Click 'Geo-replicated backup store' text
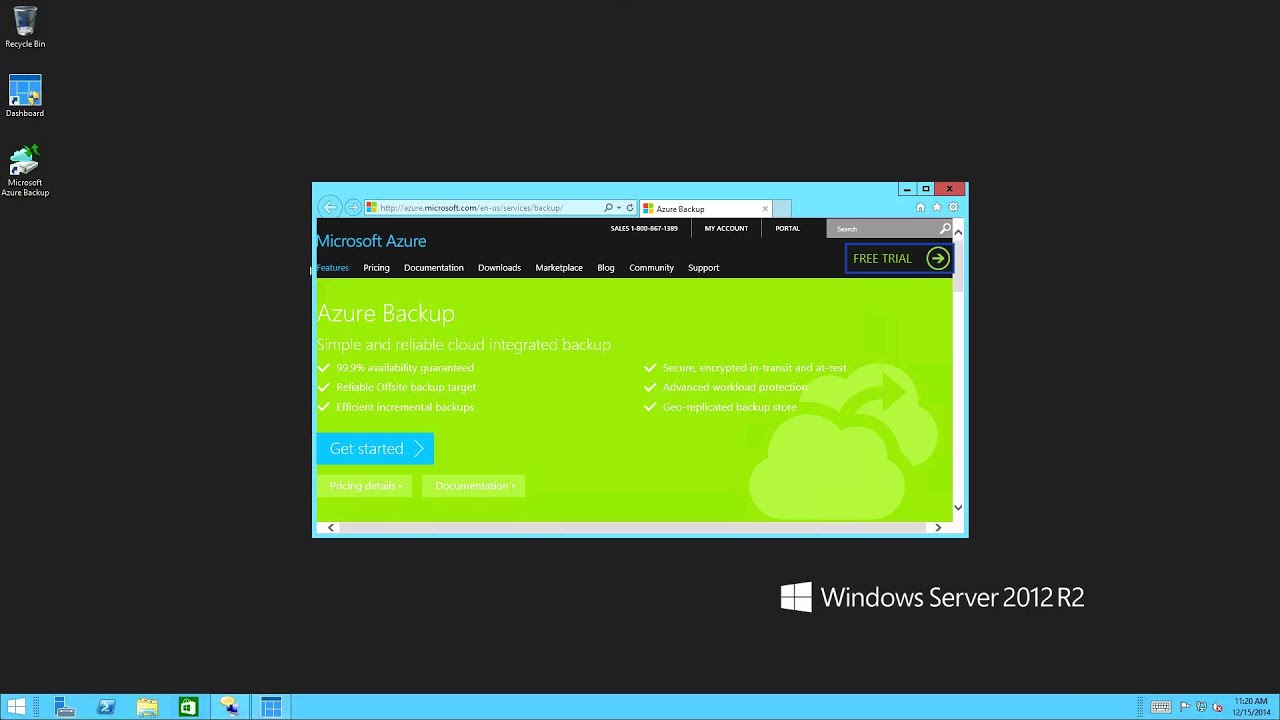Image resolution: width=1280 pixels, height=720 pixels. [x=730, y=407]
